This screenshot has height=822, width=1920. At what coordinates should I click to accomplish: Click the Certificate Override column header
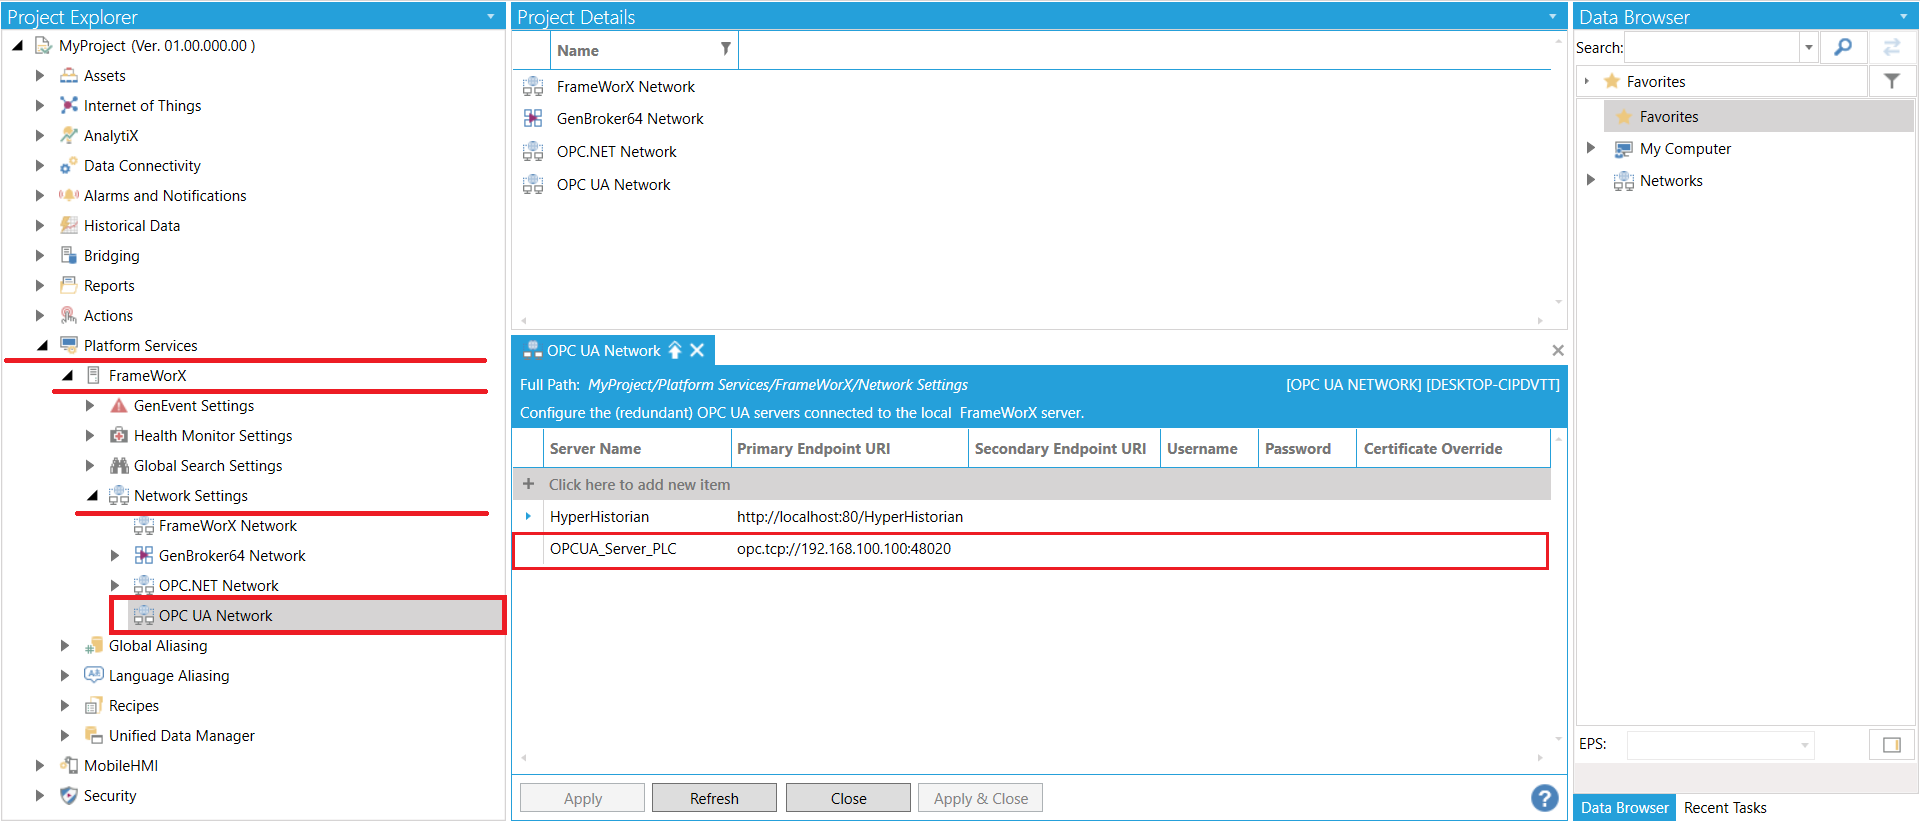pos(1453,448)
